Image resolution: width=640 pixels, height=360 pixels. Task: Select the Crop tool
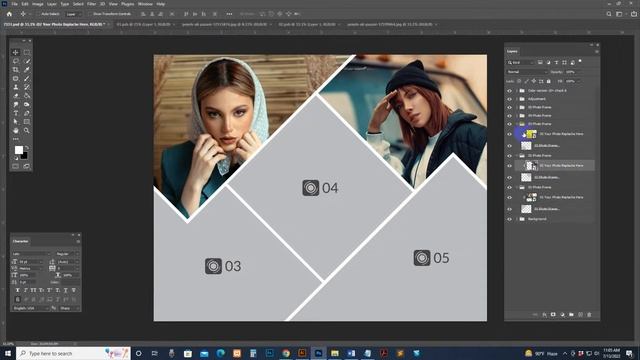click(x=16, y=70)
